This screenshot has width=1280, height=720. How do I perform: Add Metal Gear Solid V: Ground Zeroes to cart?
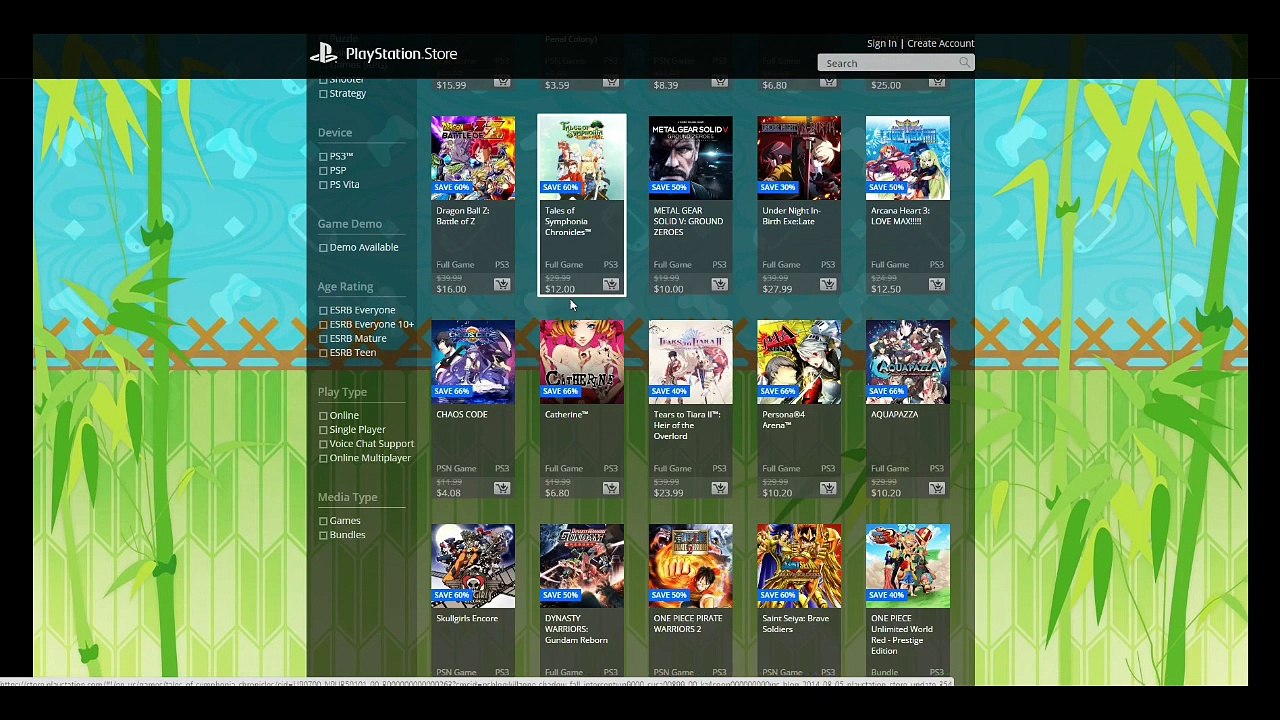pos(719,285)
